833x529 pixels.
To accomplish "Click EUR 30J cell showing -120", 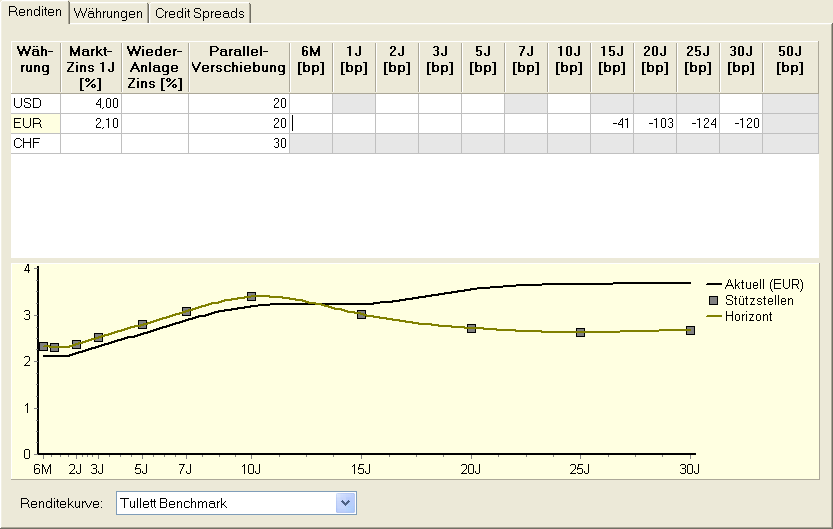I will [741, 123].
